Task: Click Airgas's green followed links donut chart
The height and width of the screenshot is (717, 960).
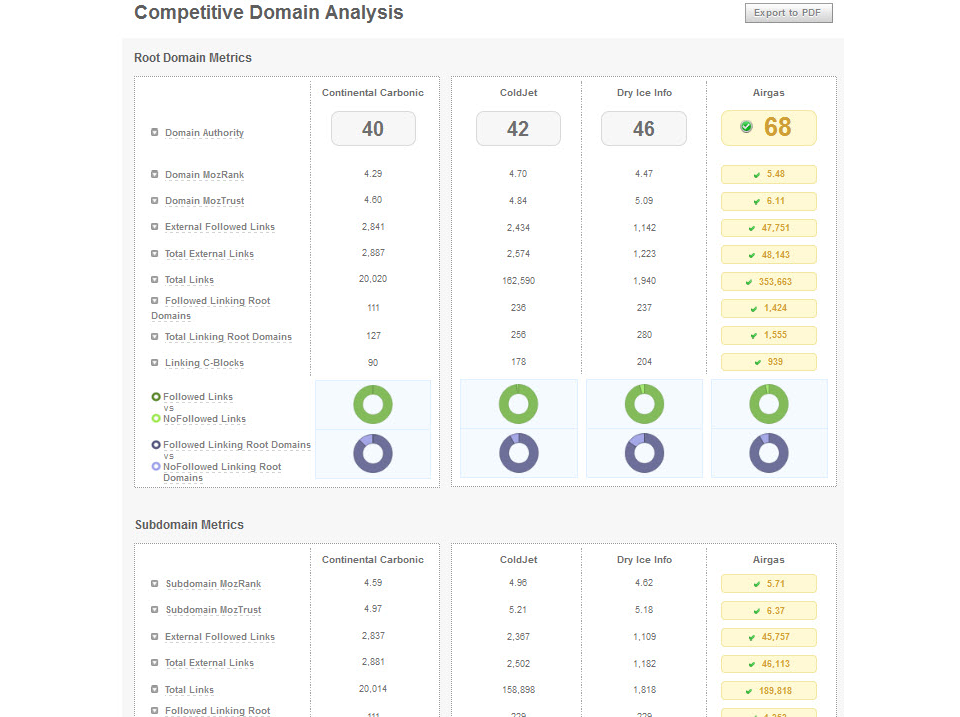Action: click(x=769, y=404)
